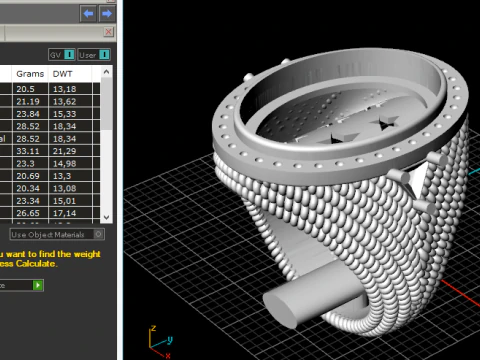Select the 13,18 DWT cell
The image size is (480, 360).
70,89
